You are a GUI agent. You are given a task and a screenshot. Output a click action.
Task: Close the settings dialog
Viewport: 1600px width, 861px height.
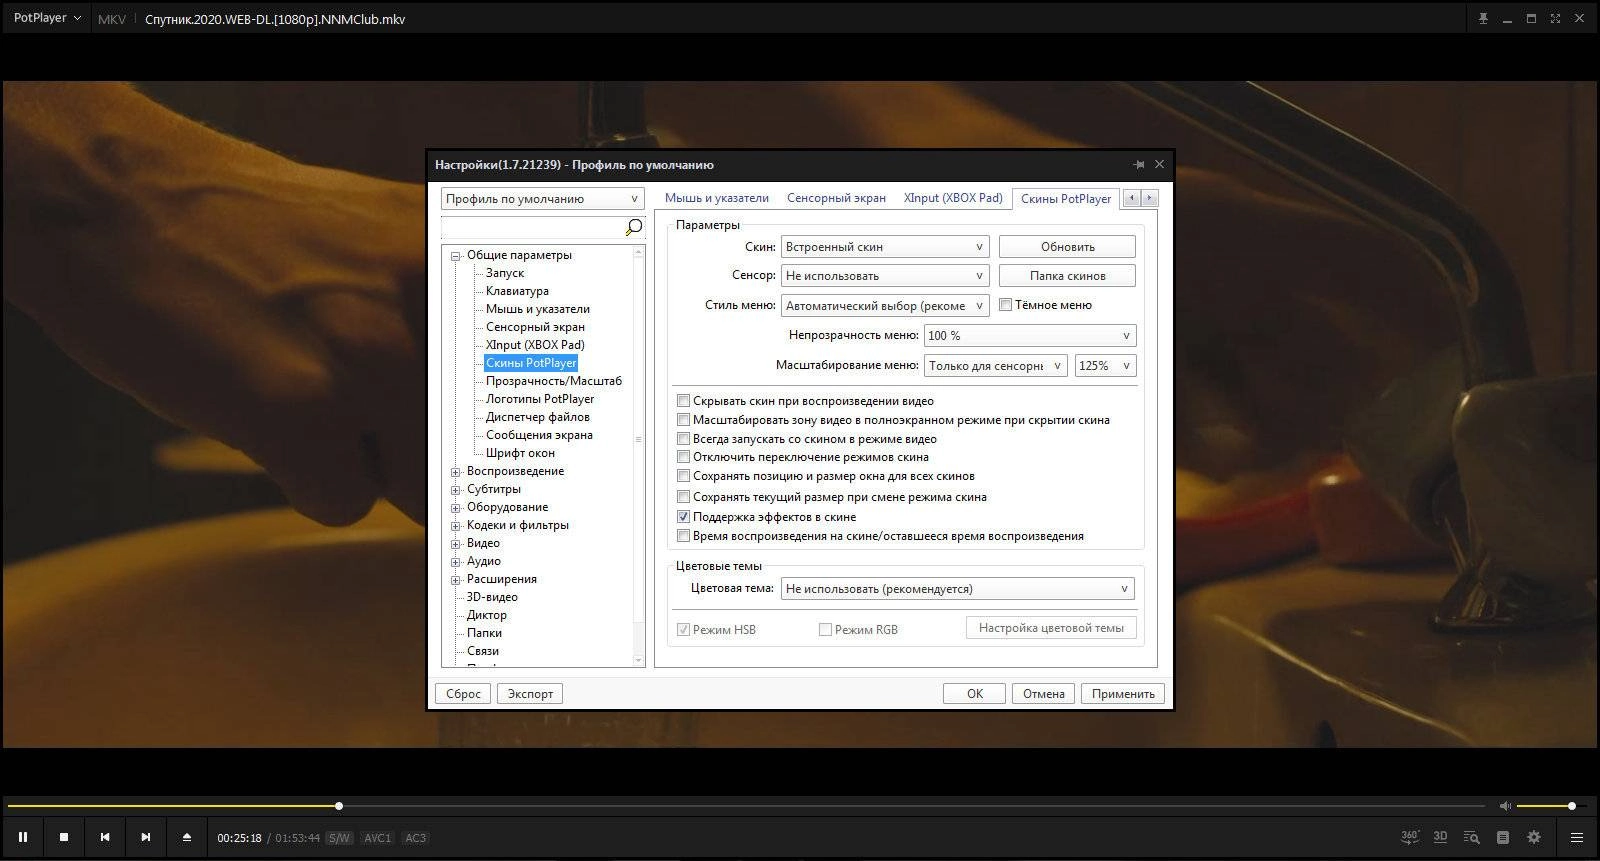[1159, 164]
